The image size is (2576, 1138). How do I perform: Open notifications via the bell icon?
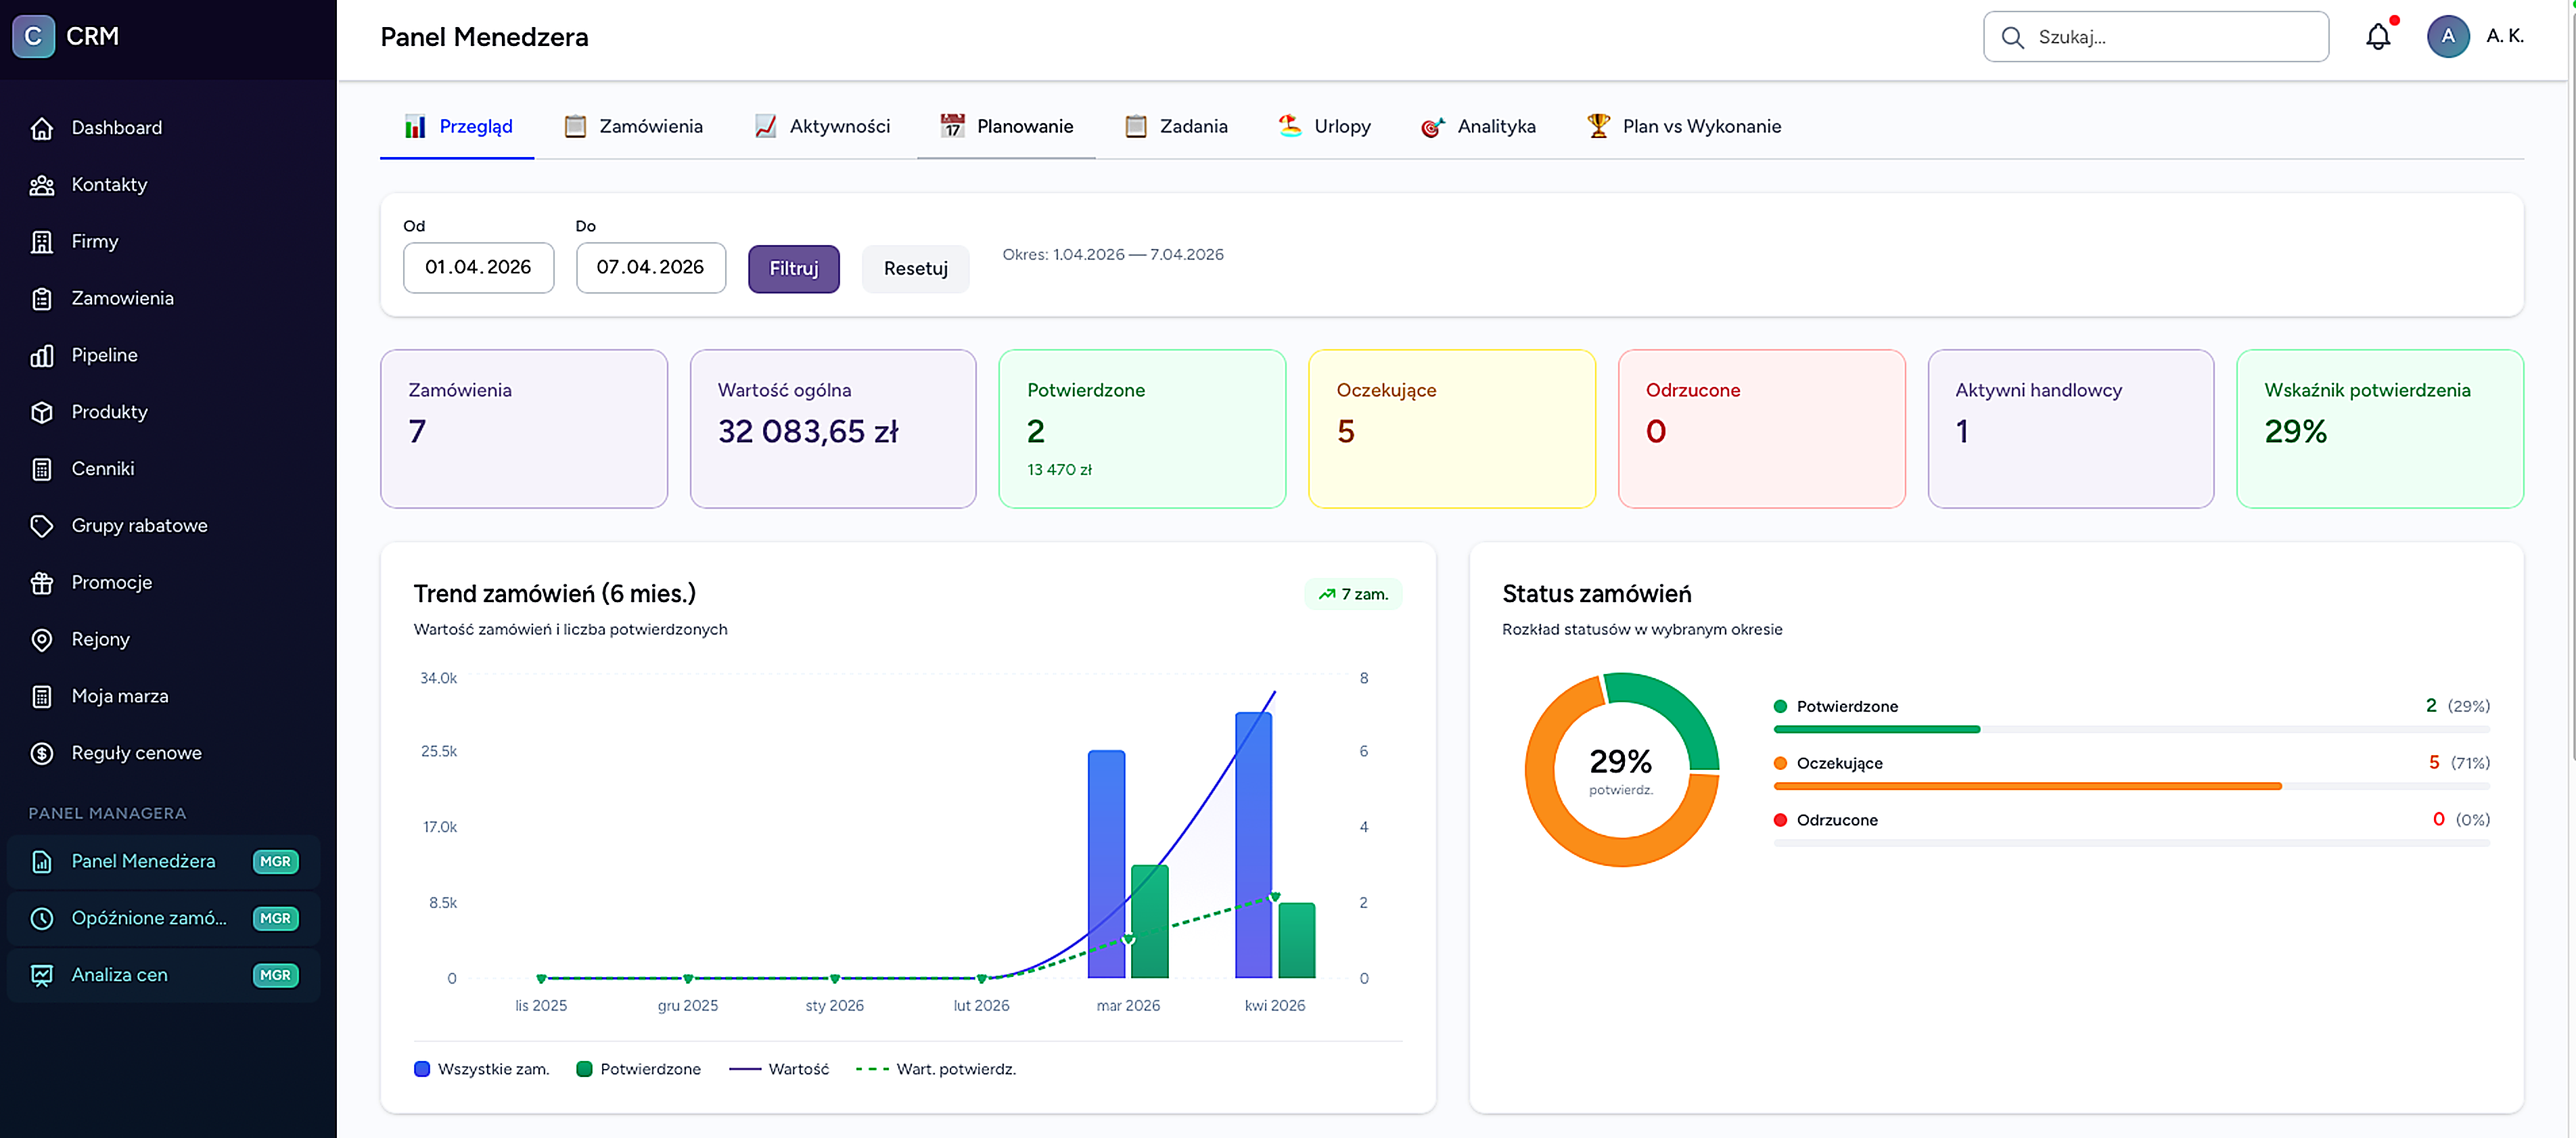click(x=2378, y=37)
